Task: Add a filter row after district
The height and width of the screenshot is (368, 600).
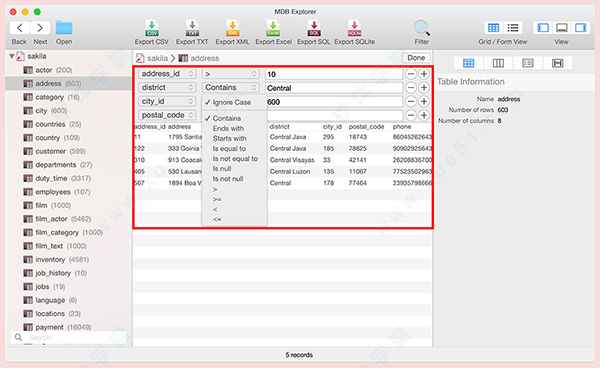Action: pos(424,88)
